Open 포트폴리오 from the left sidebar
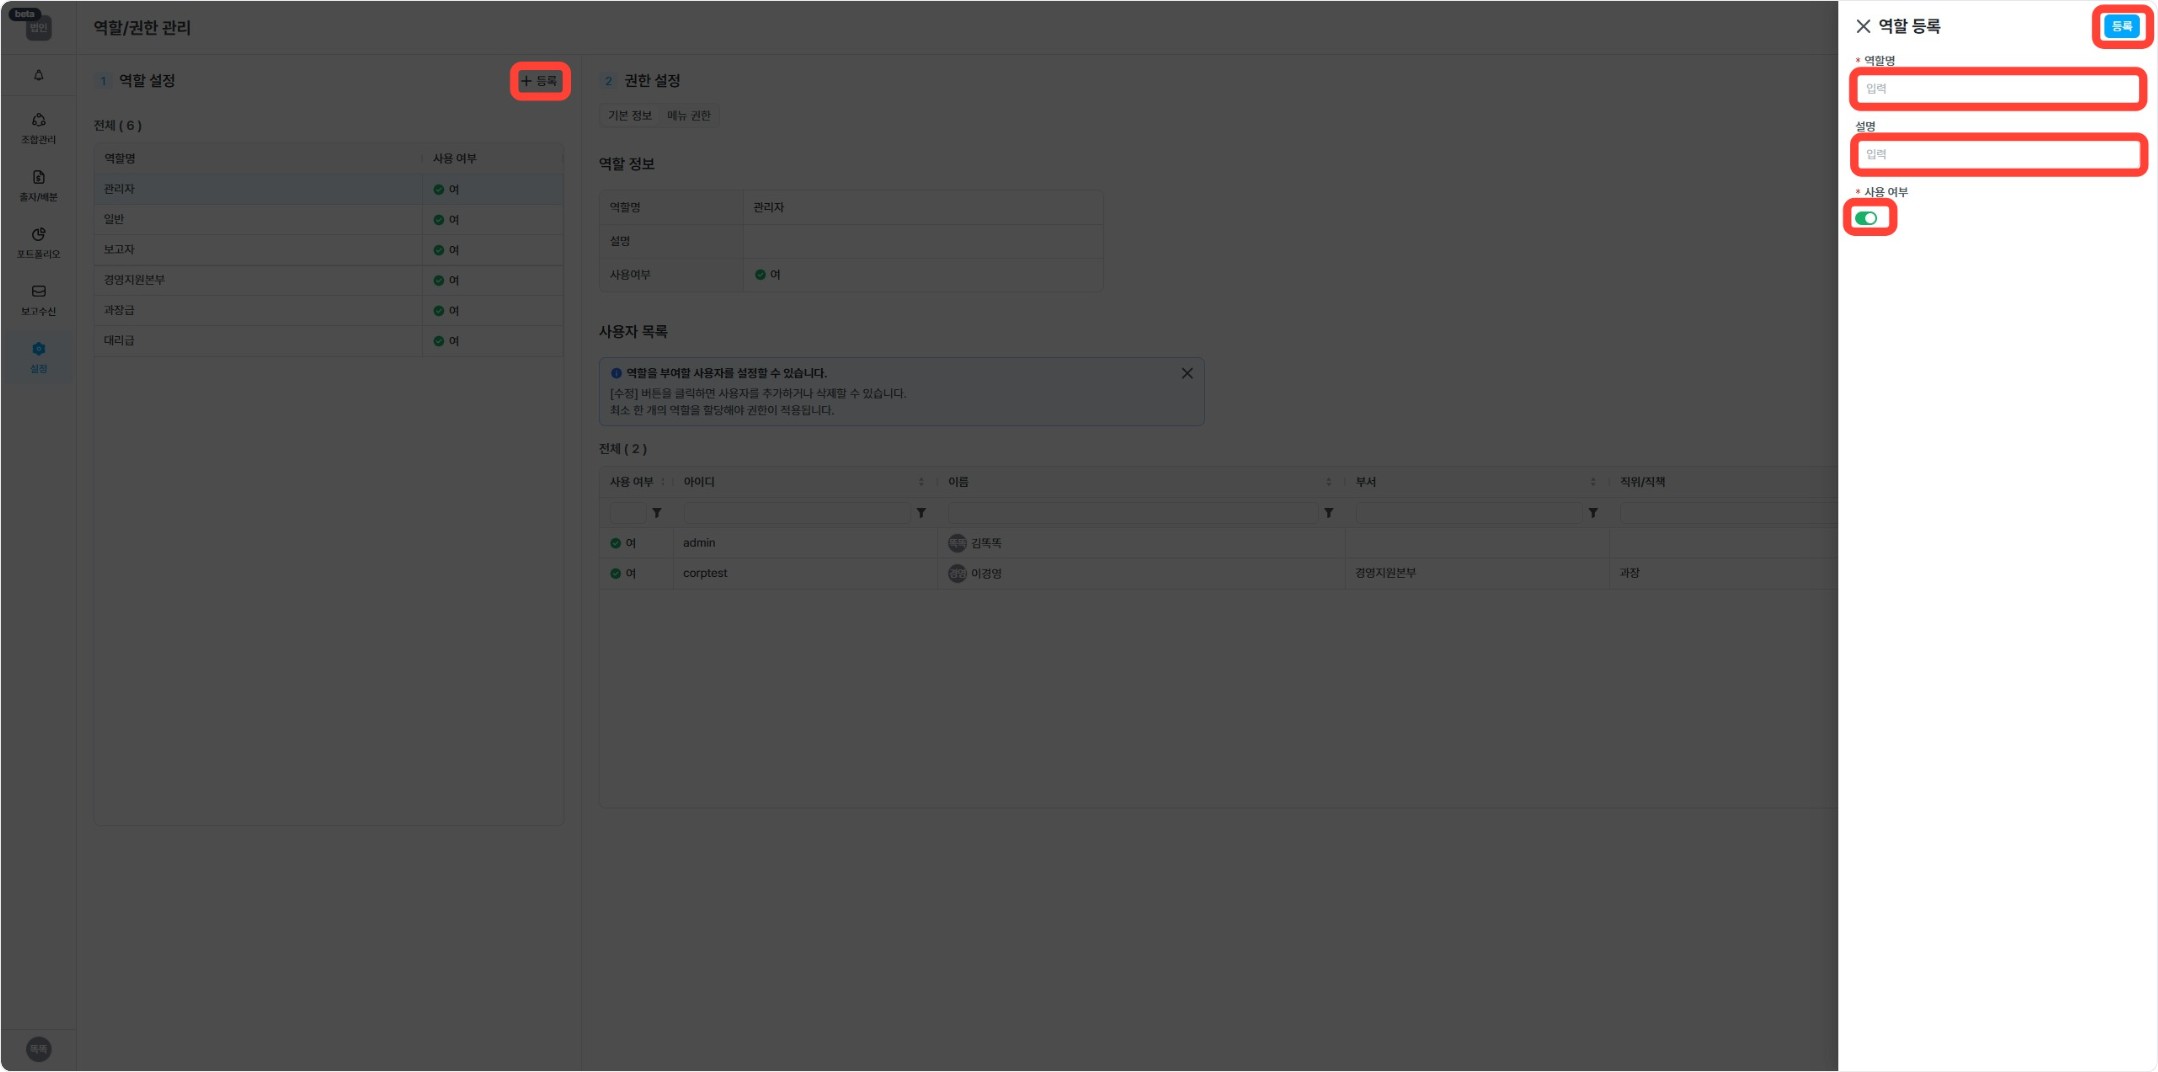 click(x=38, y=242)
